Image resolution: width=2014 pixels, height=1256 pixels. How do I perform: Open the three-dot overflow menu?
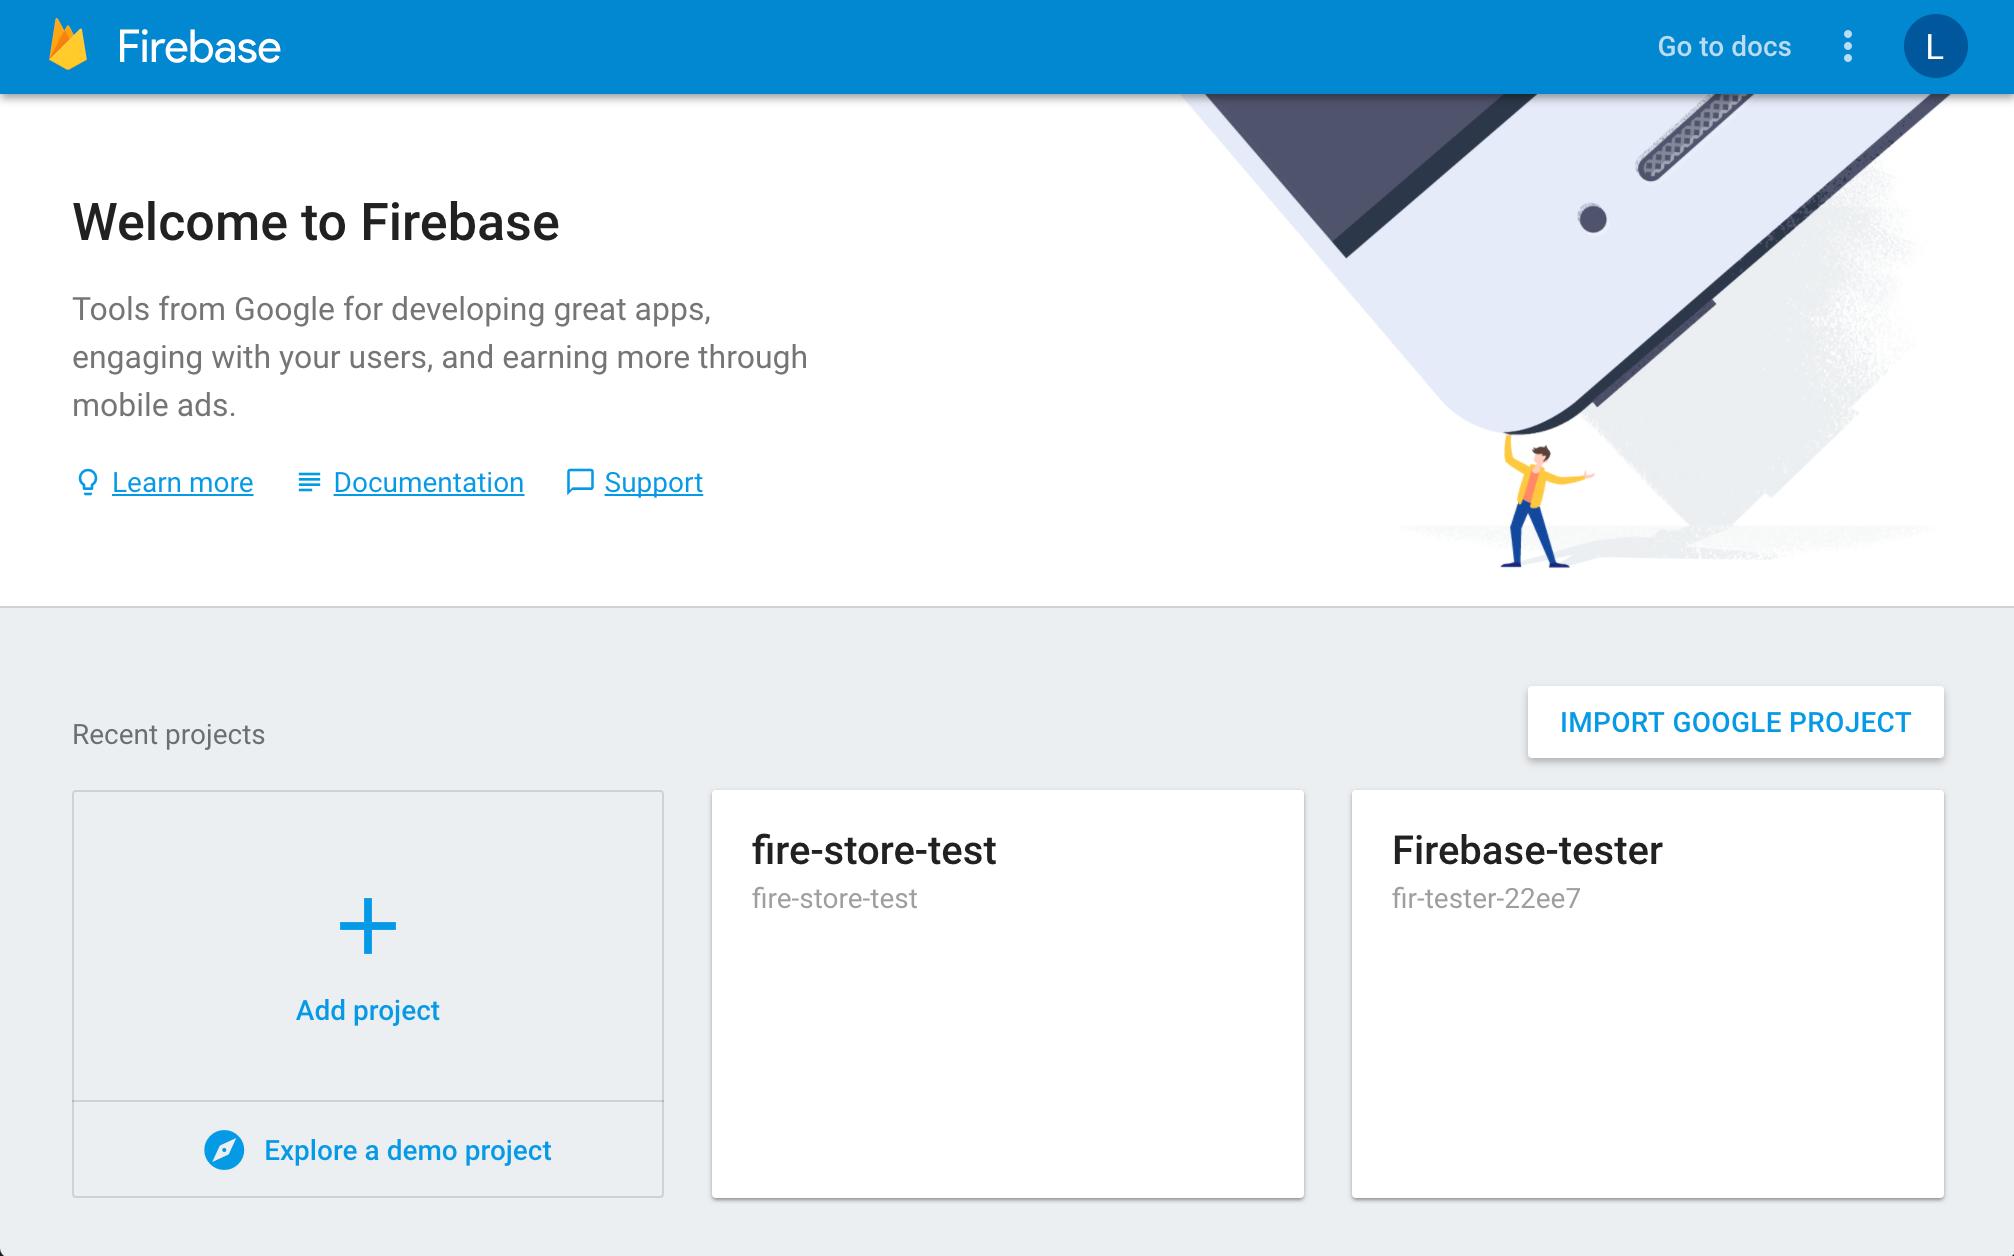(1848, 46)
